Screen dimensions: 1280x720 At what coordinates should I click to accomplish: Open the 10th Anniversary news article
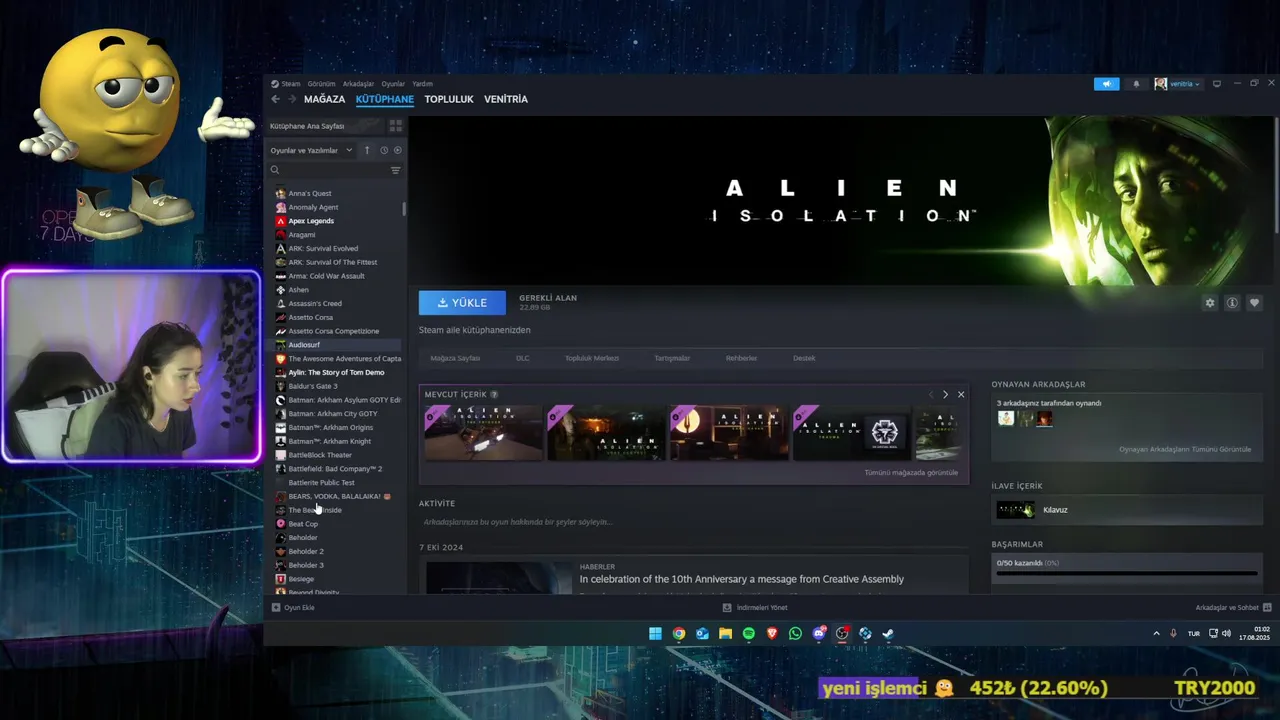click(x=742, y=579)
